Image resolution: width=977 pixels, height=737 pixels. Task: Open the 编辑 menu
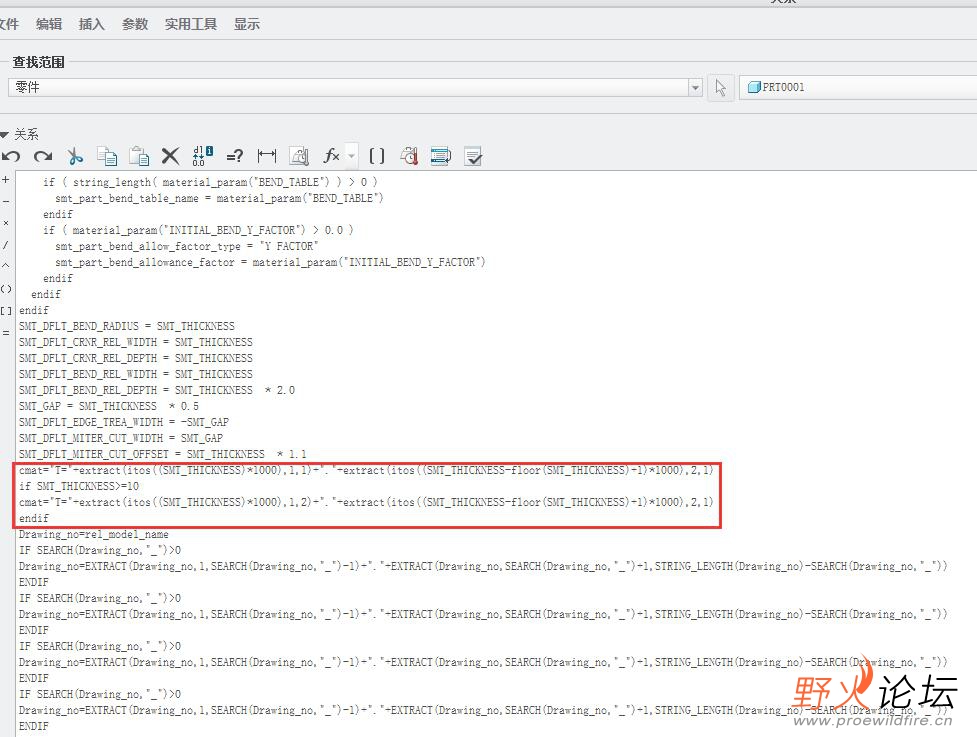click(x=49, y=24)
